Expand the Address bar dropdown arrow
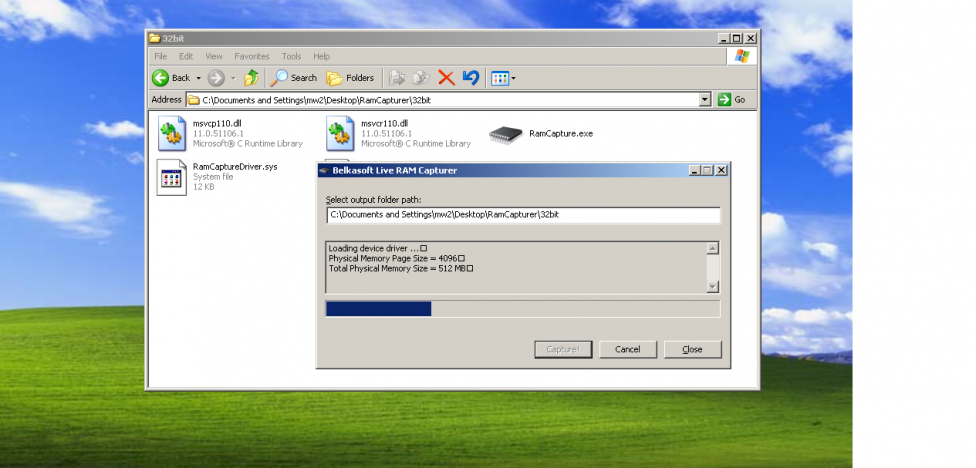 tap(704, 100)
